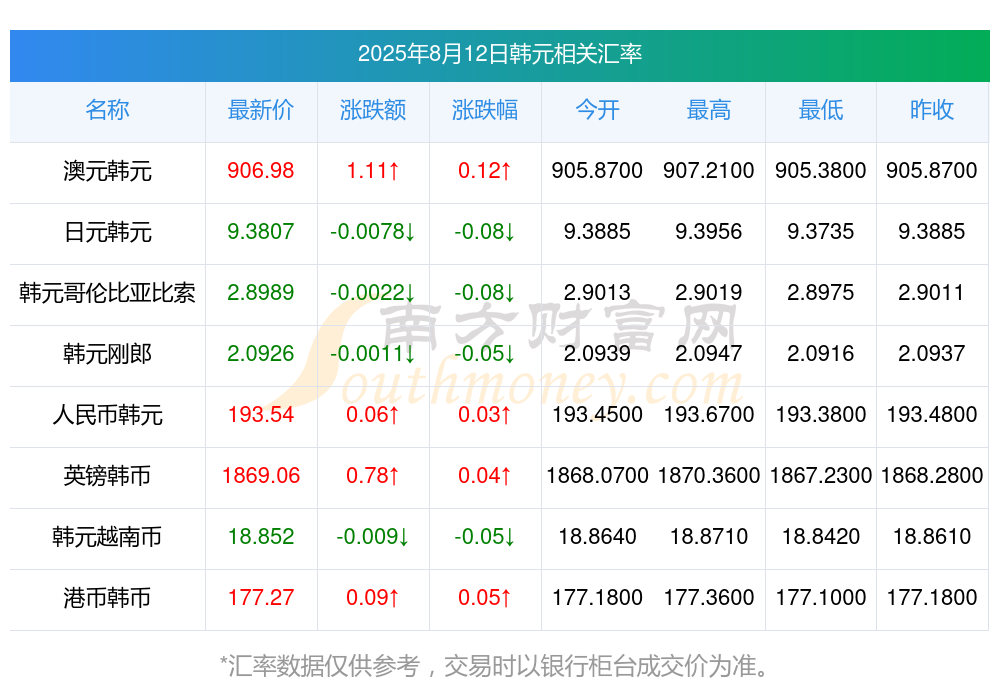The image size is (1000, 698).
Task: Click previous close 193.4800
Action: (932, 415)
